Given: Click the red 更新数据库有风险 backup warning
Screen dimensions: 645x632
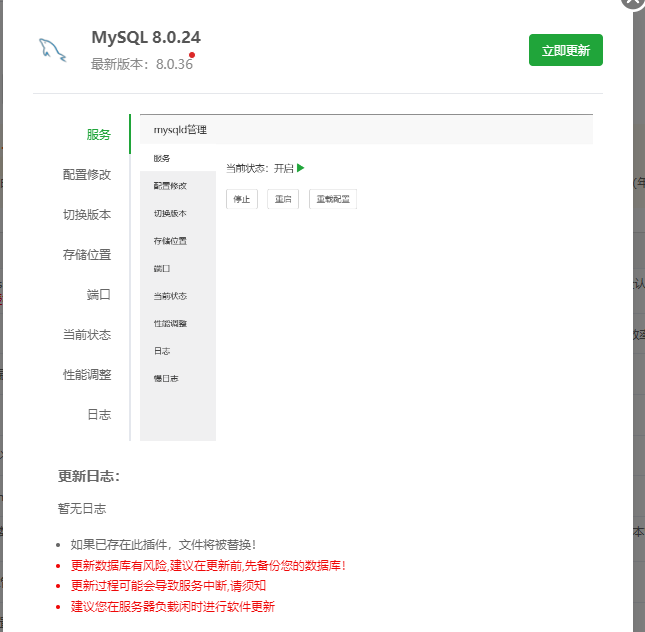Looking at the screenshot, I should [x=208, y=565].
